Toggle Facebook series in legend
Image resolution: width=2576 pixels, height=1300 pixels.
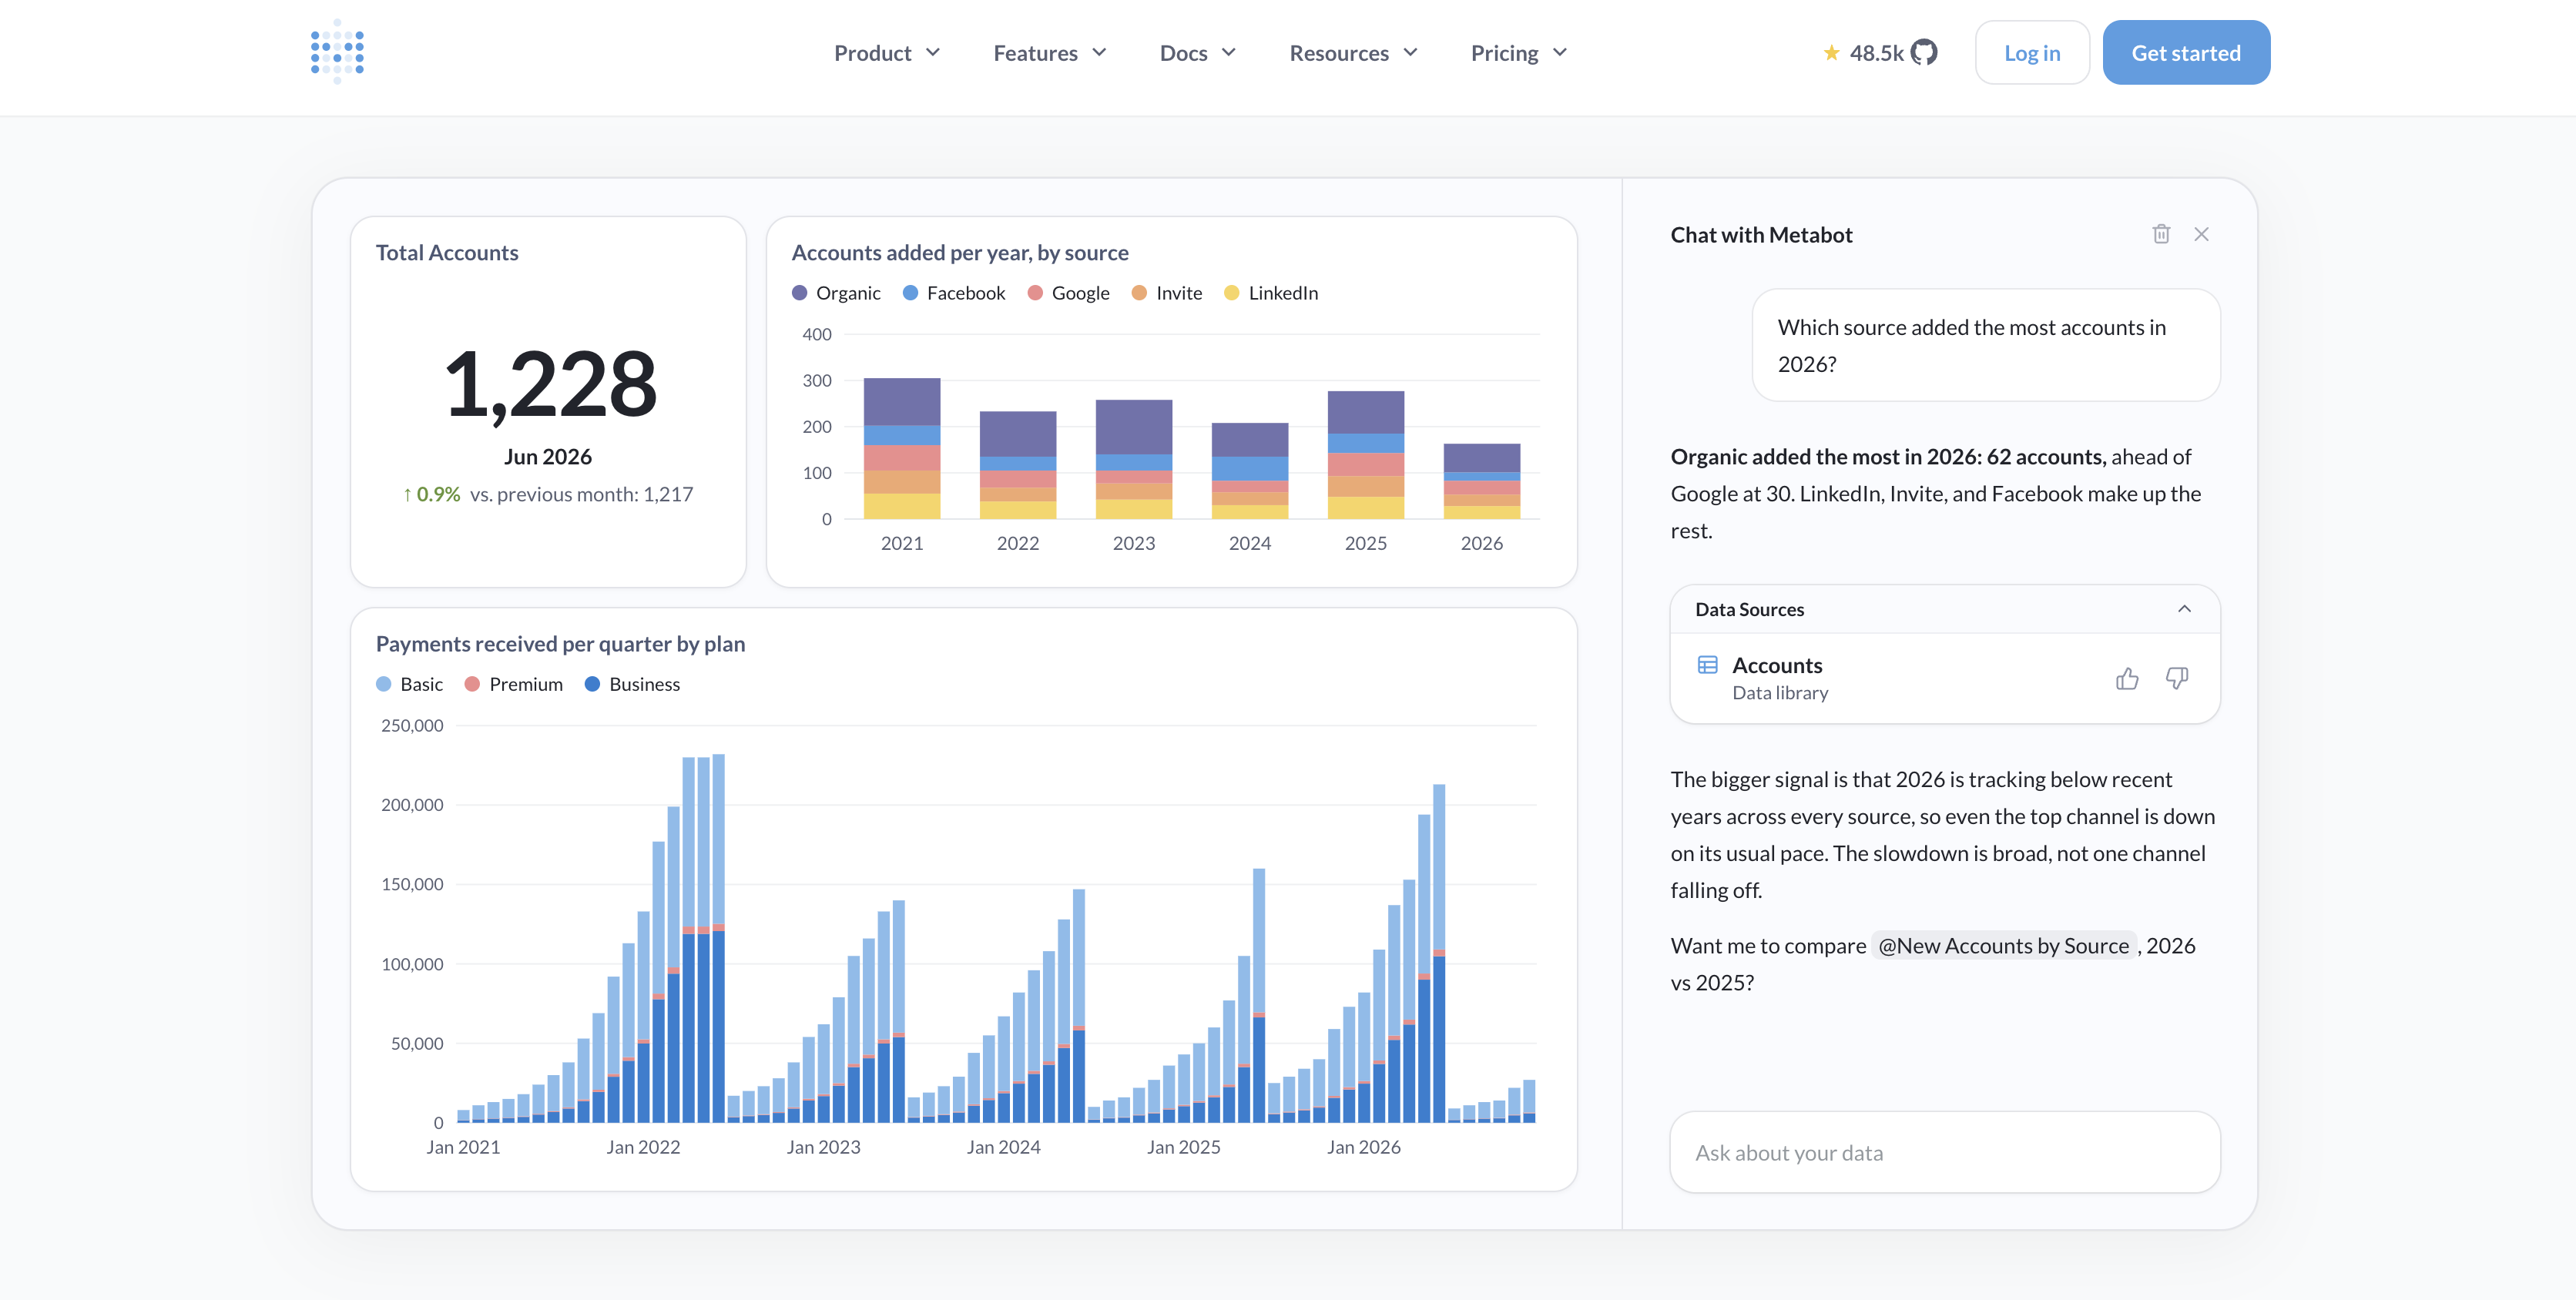point(954,293)
